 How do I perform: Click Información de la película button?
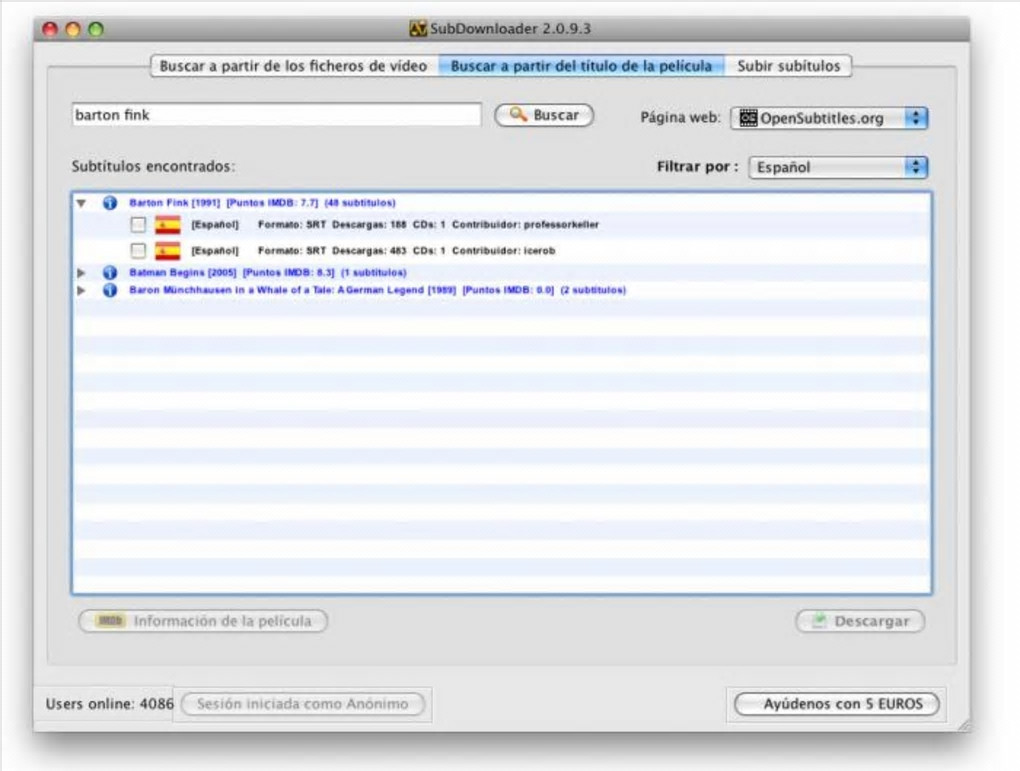click(203, 621)
